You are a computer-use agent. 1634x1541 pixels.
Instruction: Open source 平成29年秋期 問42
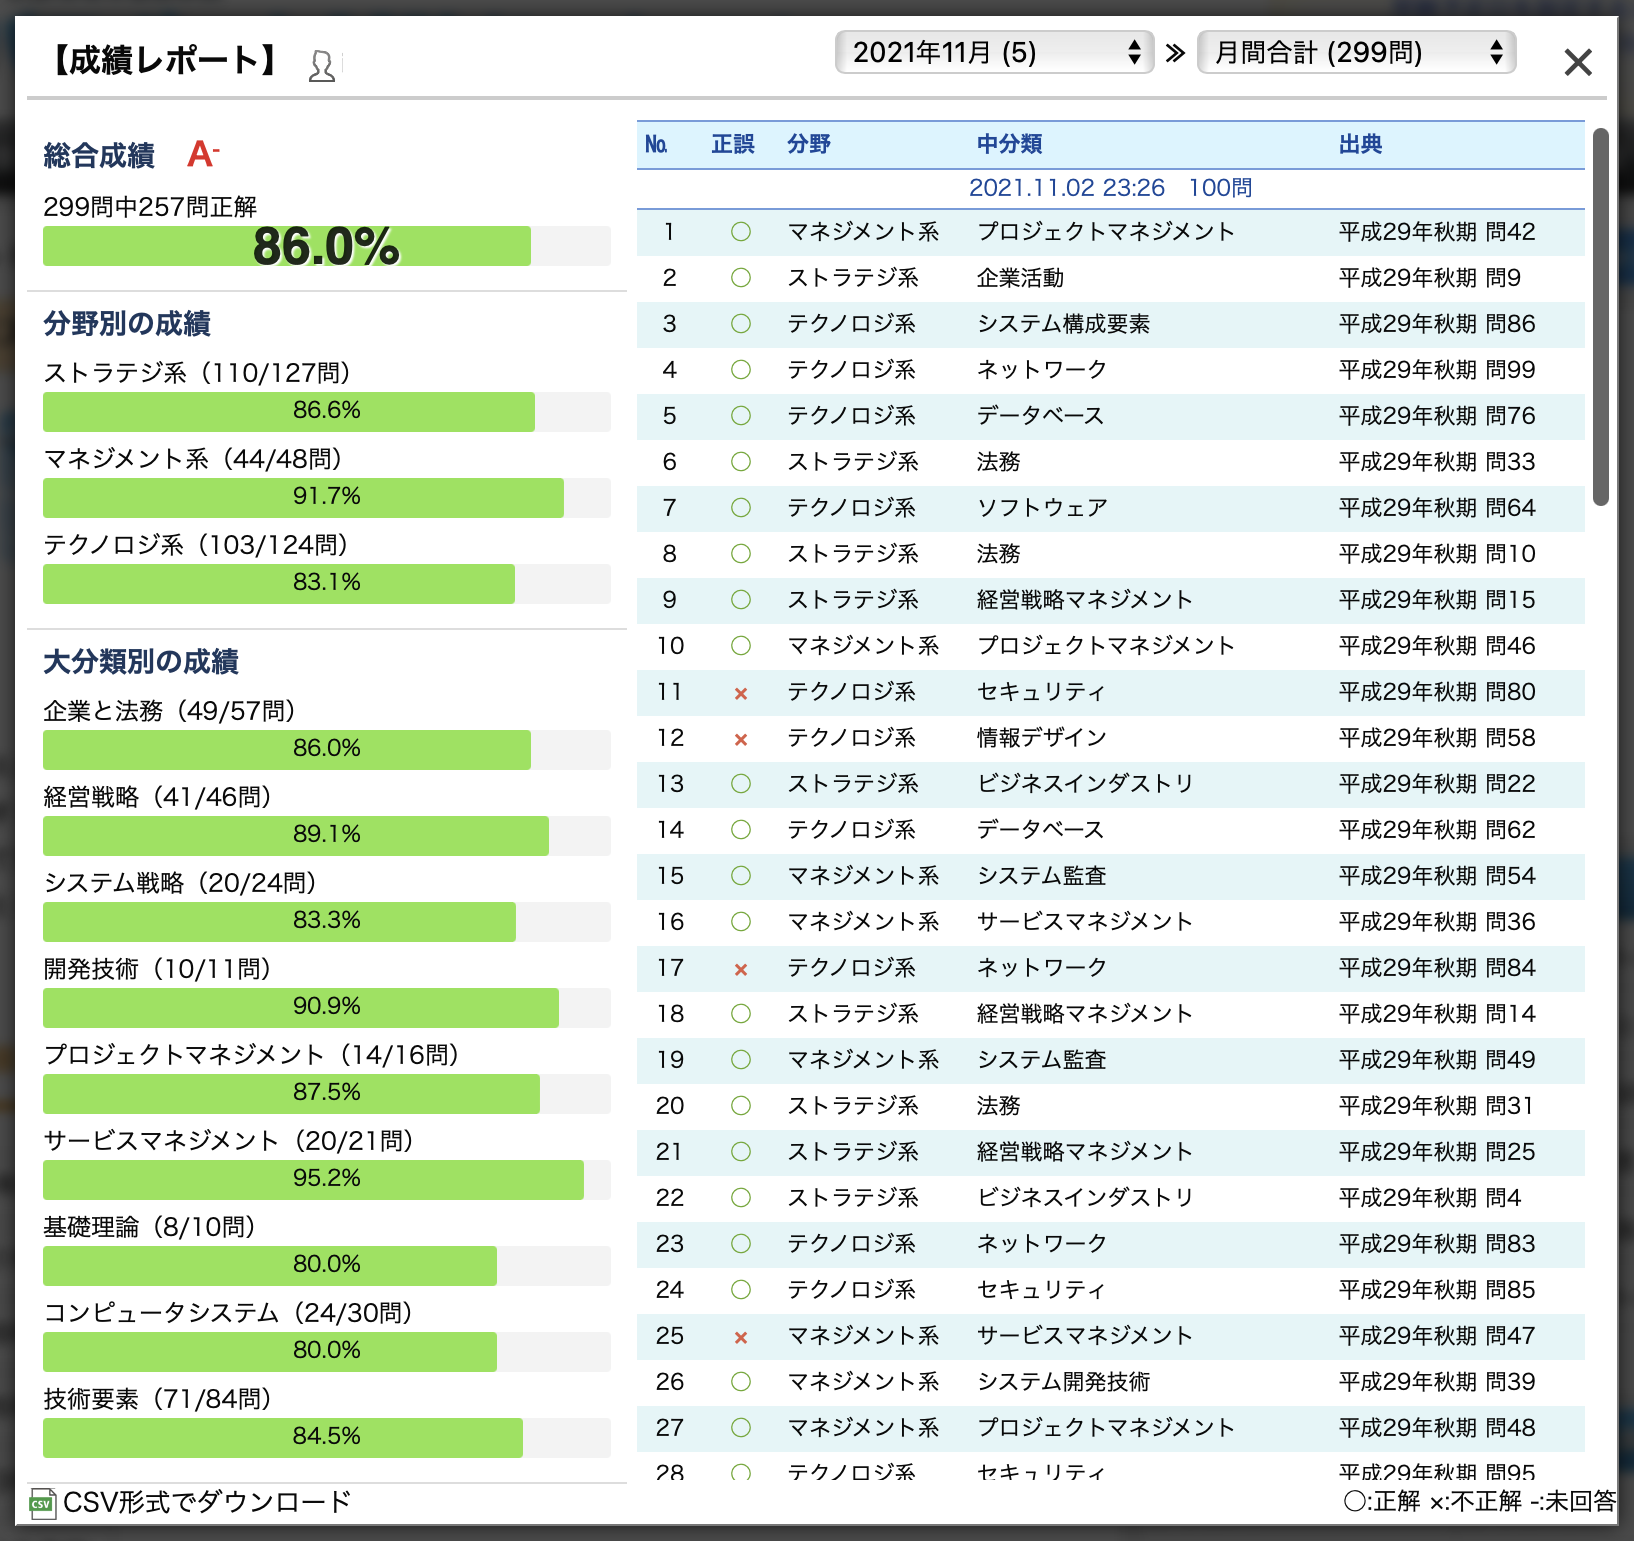click(x=1437, y=232)
